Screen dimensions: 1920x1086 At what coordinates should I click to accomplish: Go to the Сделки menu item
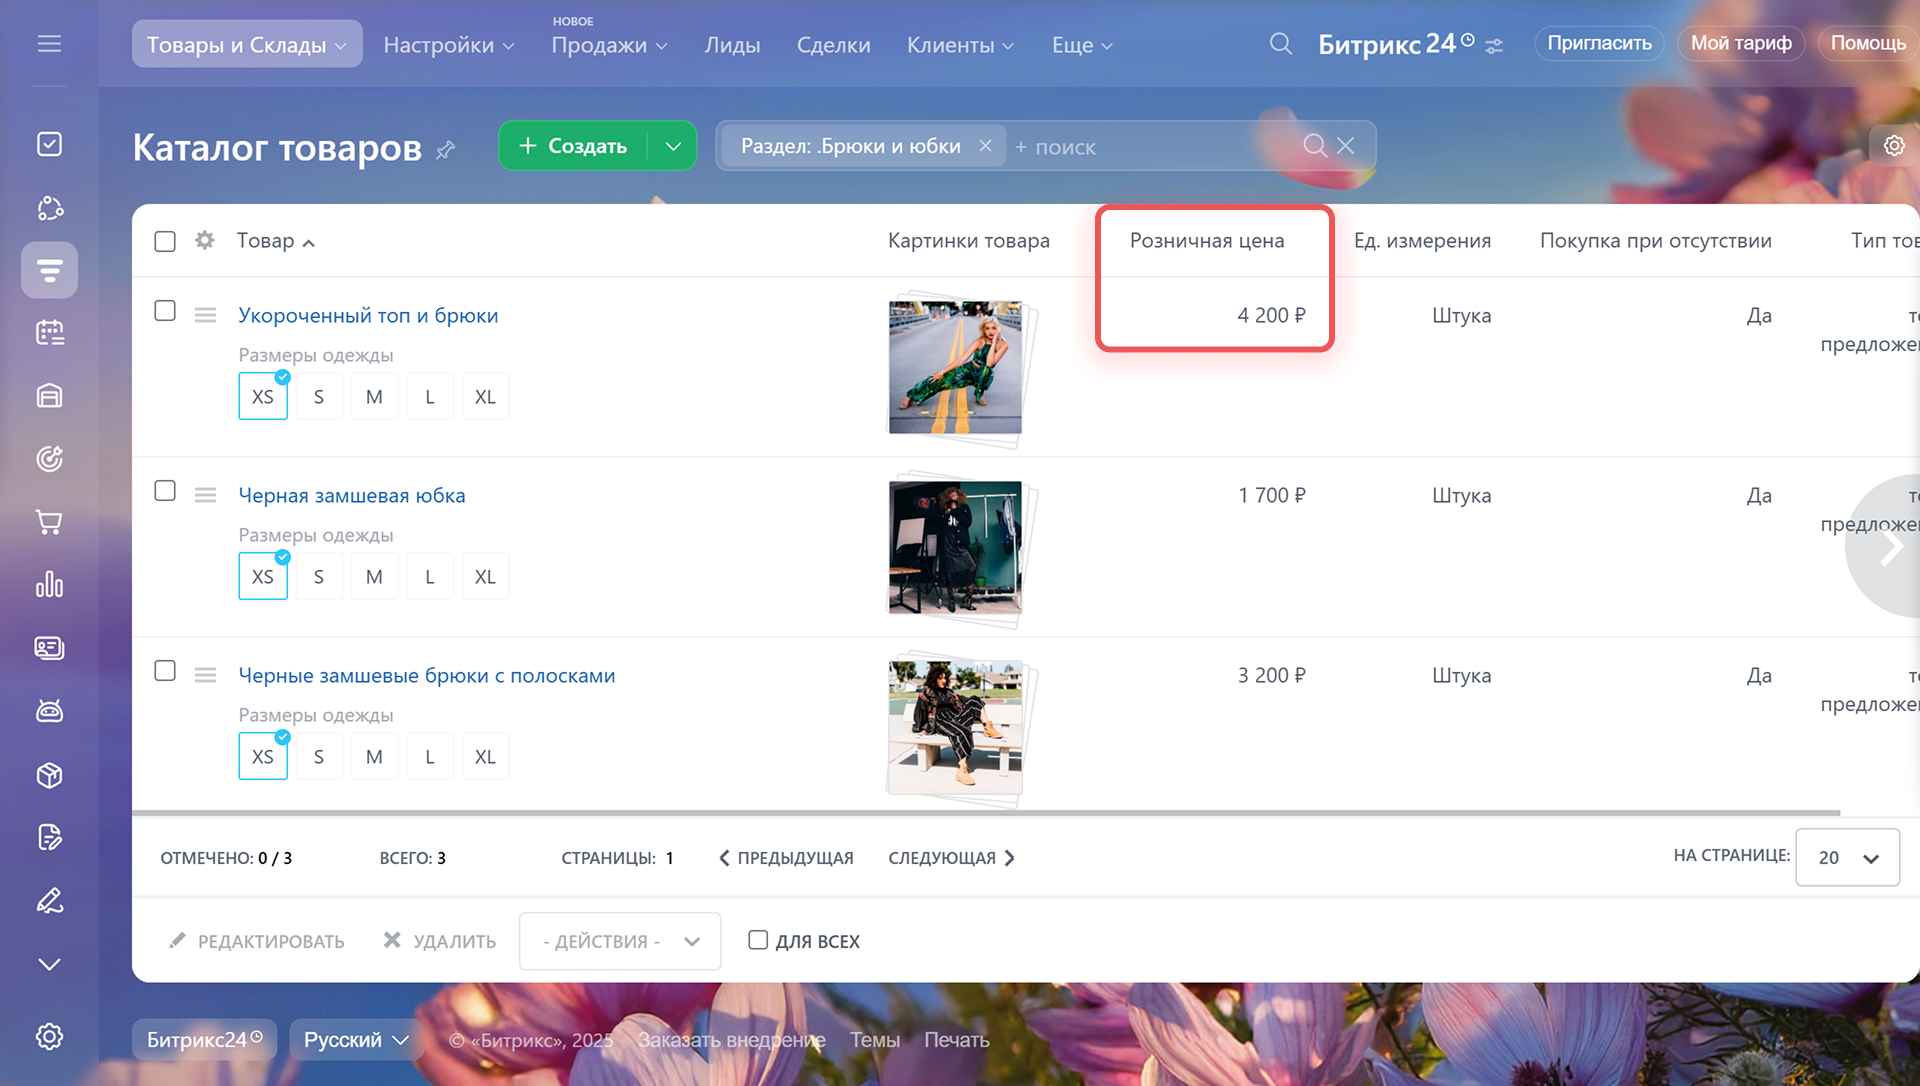(833, 46)
